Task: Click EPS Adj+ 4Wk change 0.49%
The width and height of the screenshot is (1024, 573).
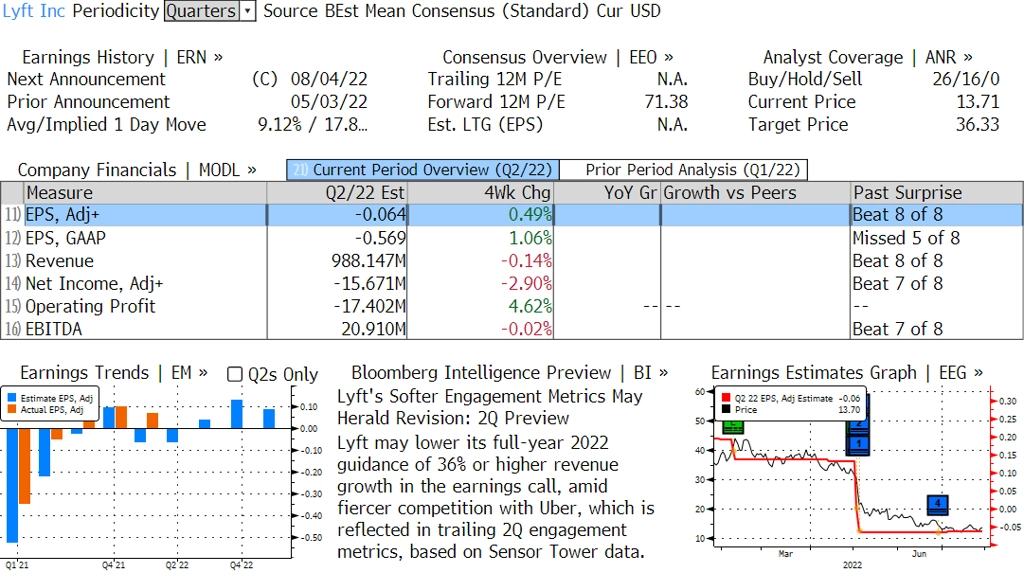Action: point(530,215)
